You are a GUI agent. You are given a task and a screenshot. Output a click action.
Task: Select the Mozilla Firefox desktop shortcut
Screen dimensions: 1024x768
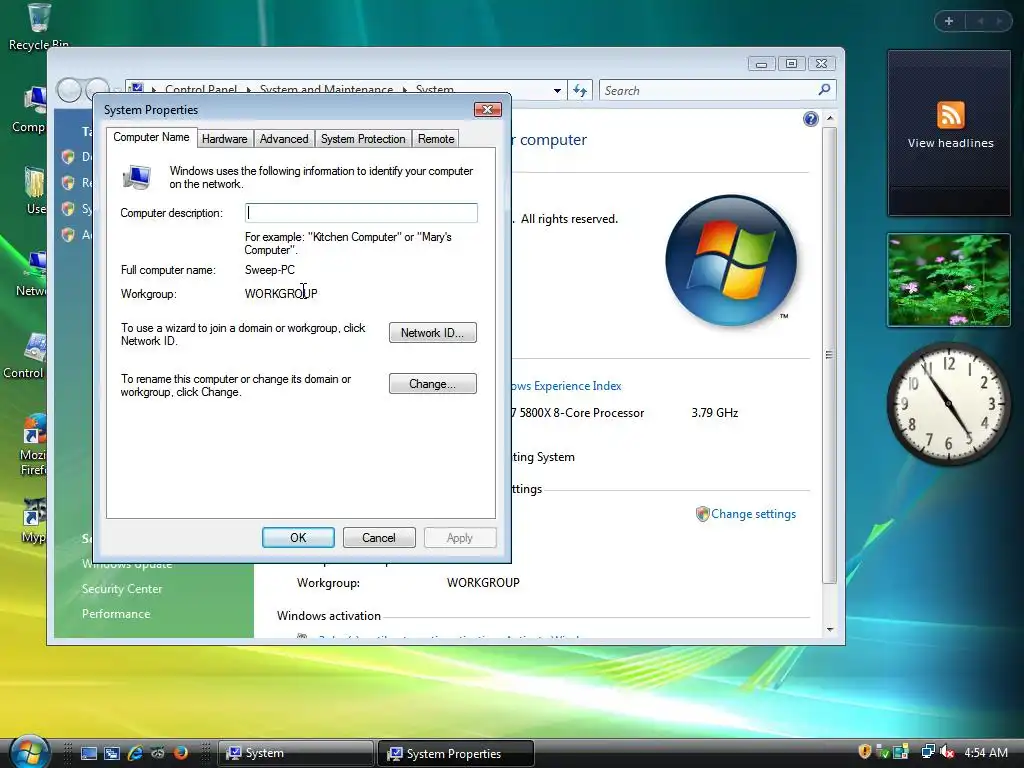tap(34, 444)
